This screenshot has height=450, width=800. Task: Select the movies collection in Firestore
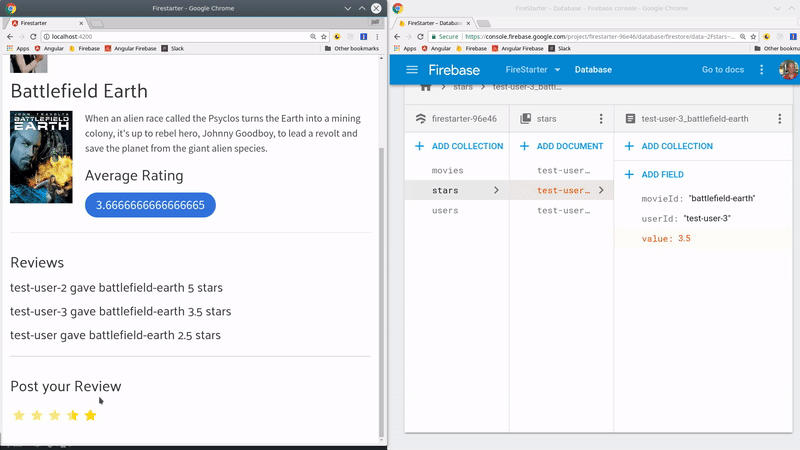(x=447, y=171)
